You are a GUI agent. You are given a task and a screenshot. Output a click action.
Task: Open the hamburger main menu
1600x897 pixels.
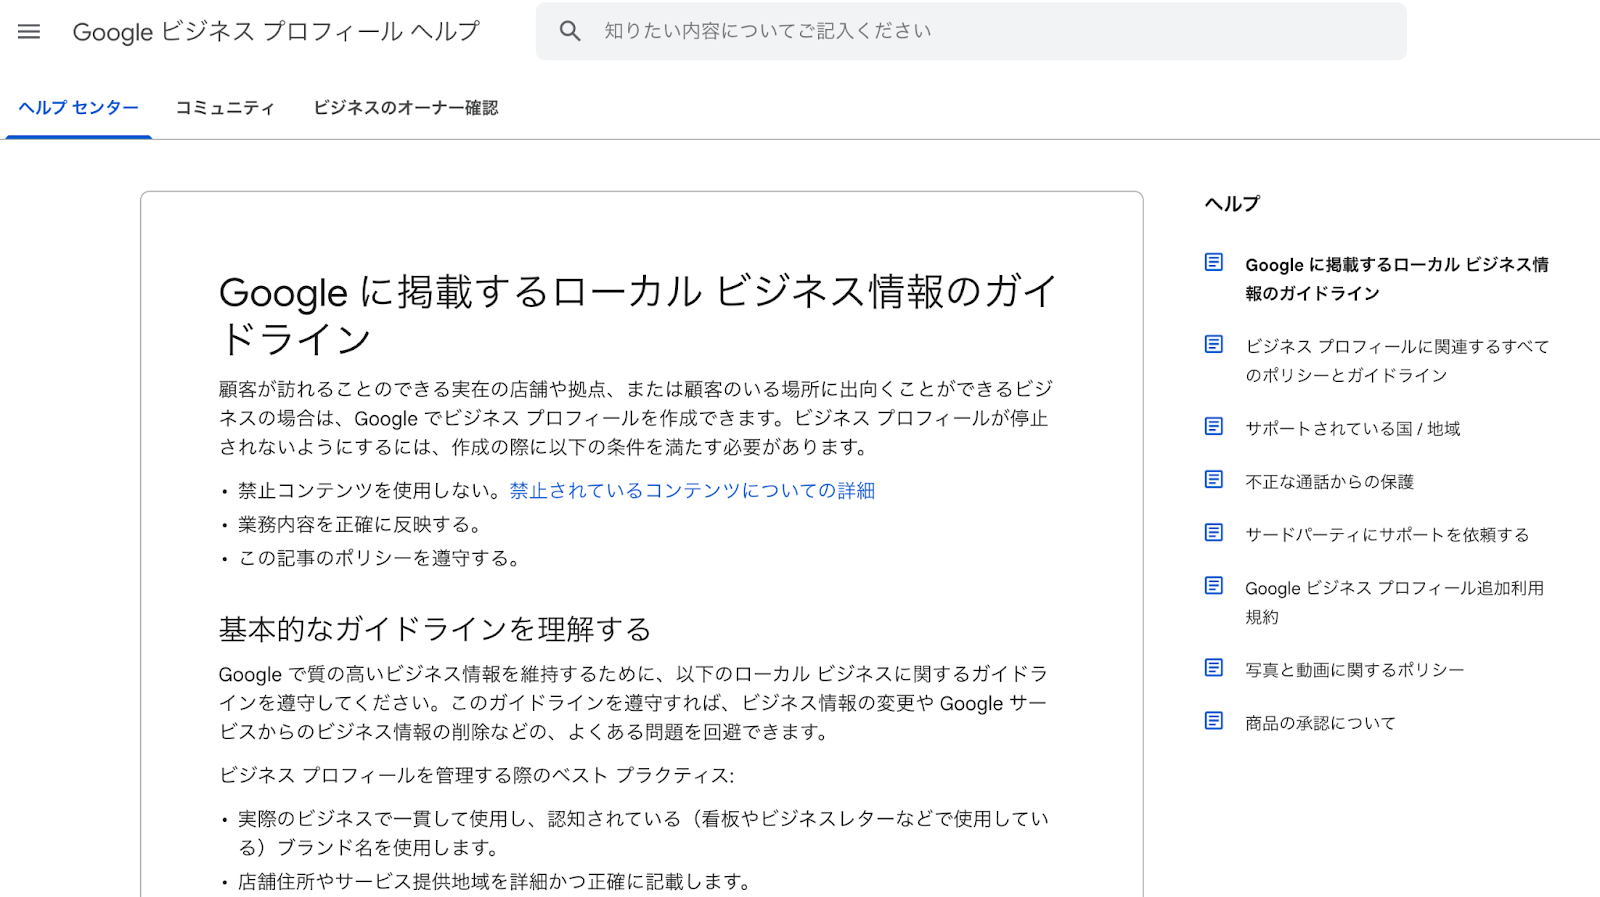pyautogui.click(x=29, y=31)
